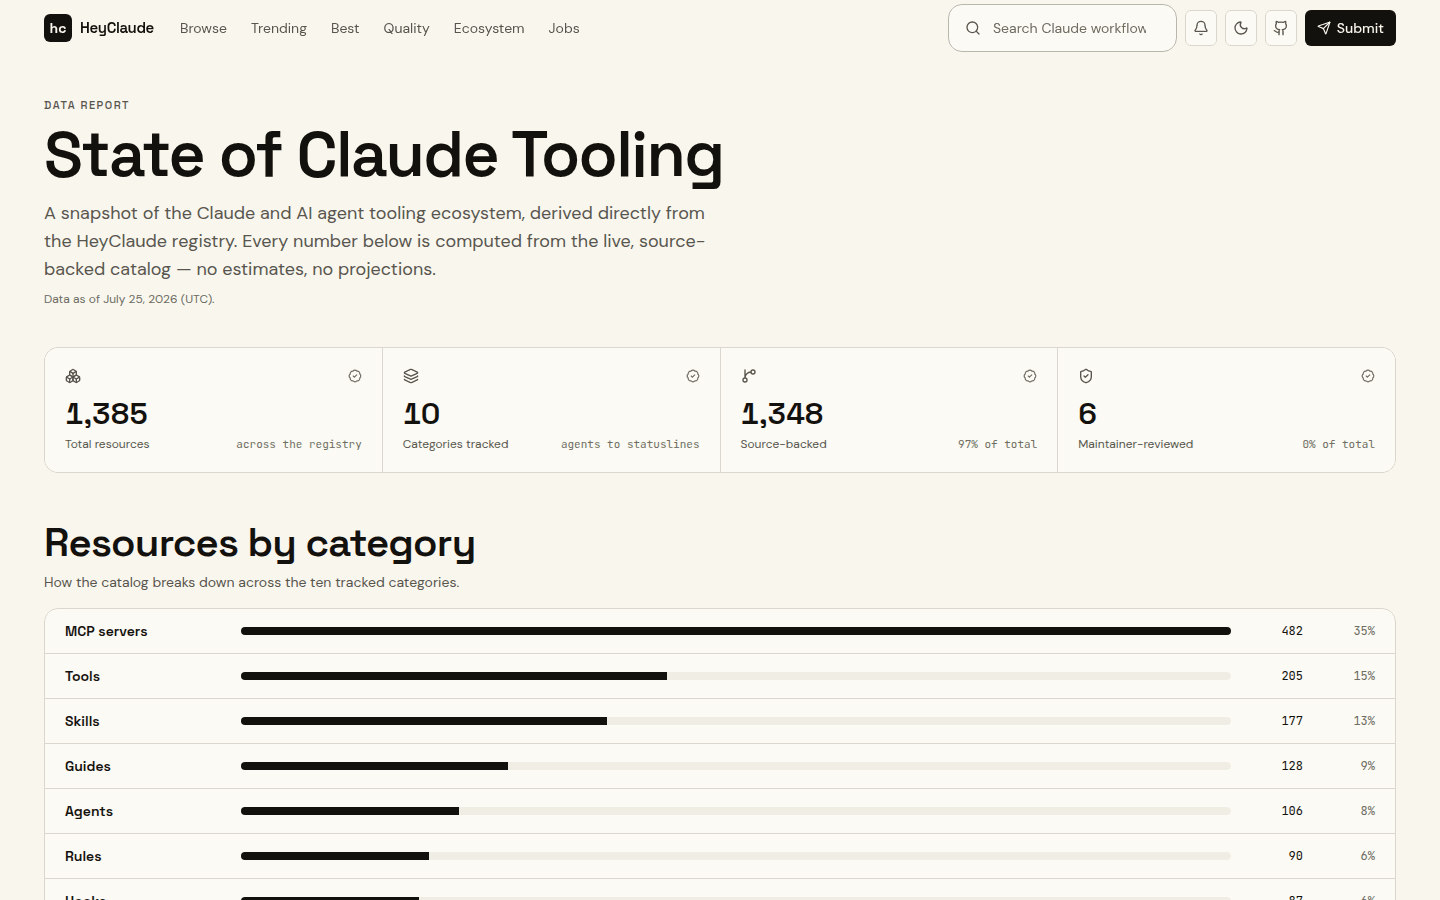Click the 'State of Claude Tooling' title
The width and height of the screenshot is (1440, 900).
(383, 155)
